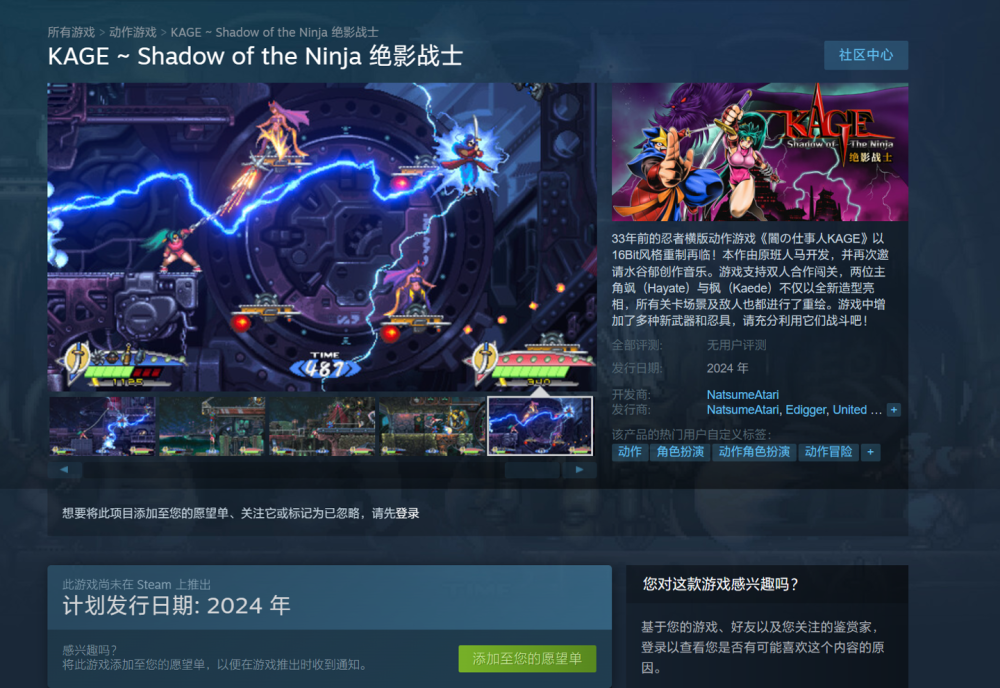Select the fourth screenshot thumbnail
1000x688 pixels.
tap(432, 426)
